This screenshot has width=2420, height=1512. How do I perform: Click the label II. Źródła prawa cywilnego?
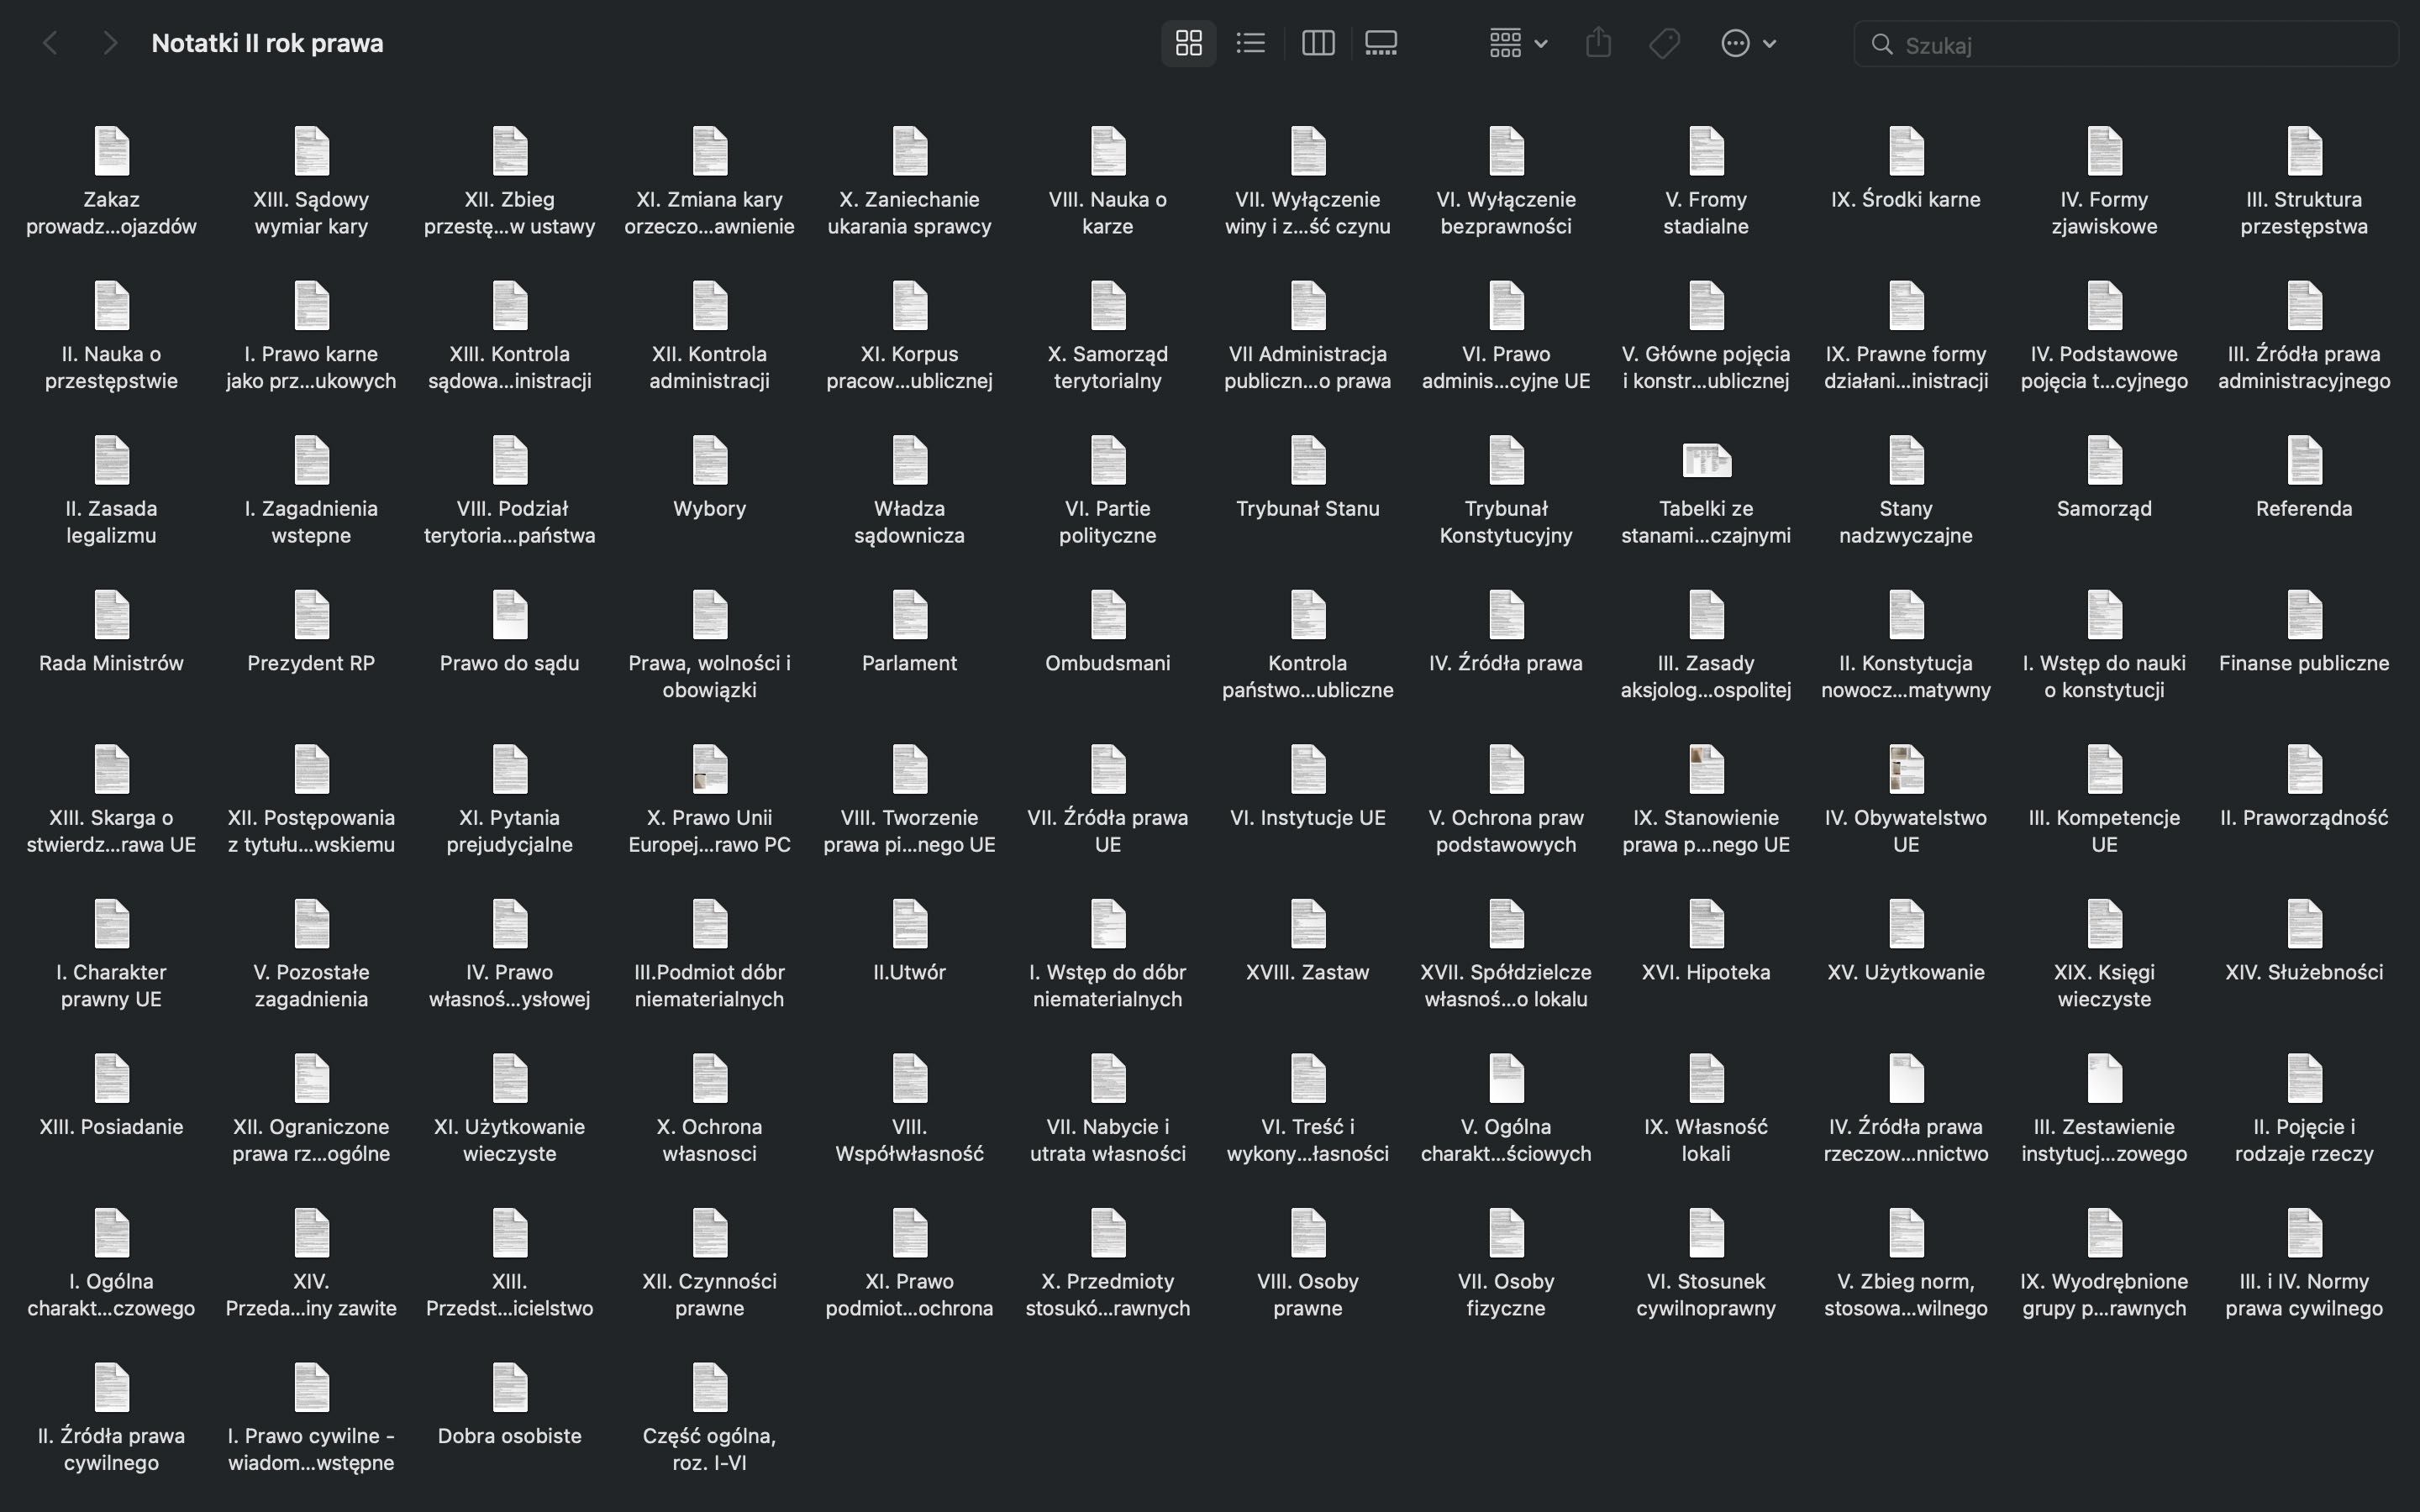[111, 1449]
